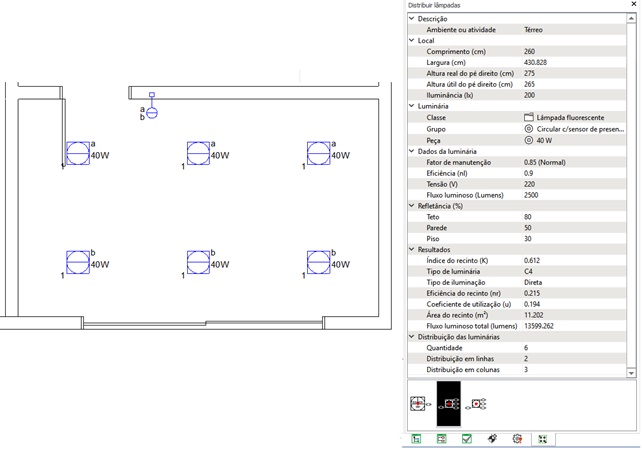
Task: Click the Classe value Lâmpada fluorescente
Action: coord(571,117)
